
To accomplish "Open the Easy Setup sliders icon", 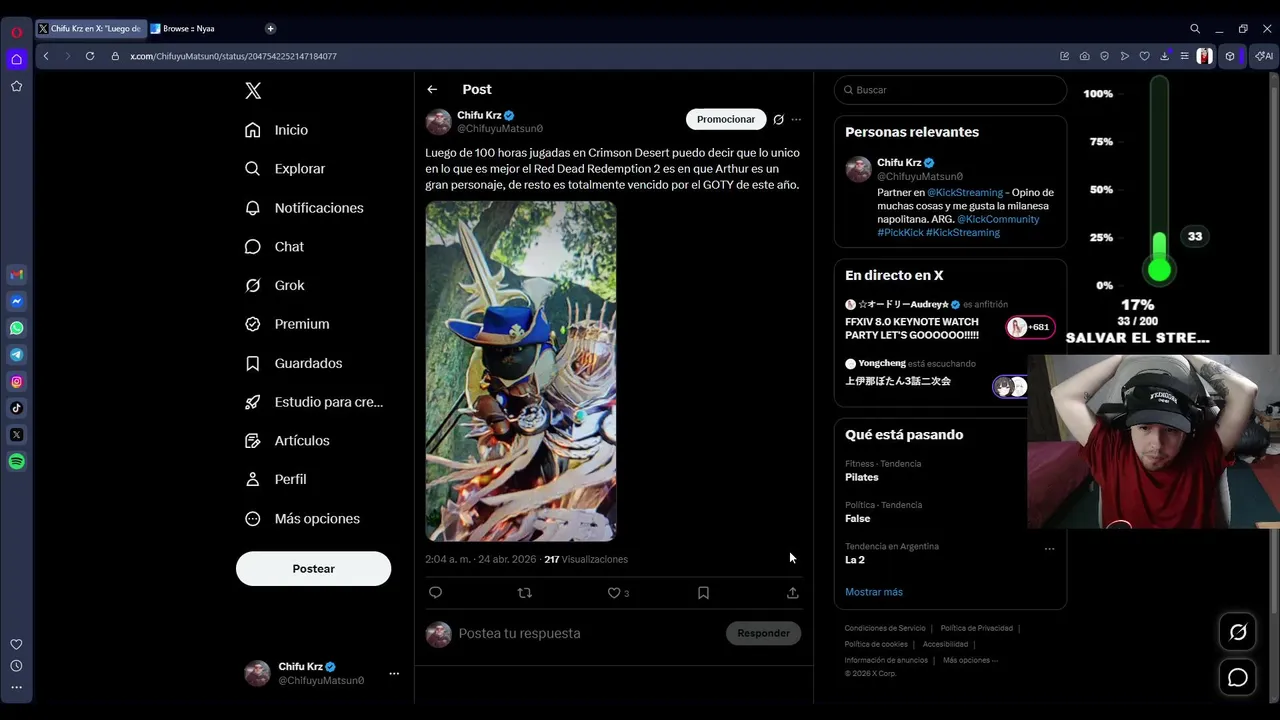I will click(x=1184, y=56).
